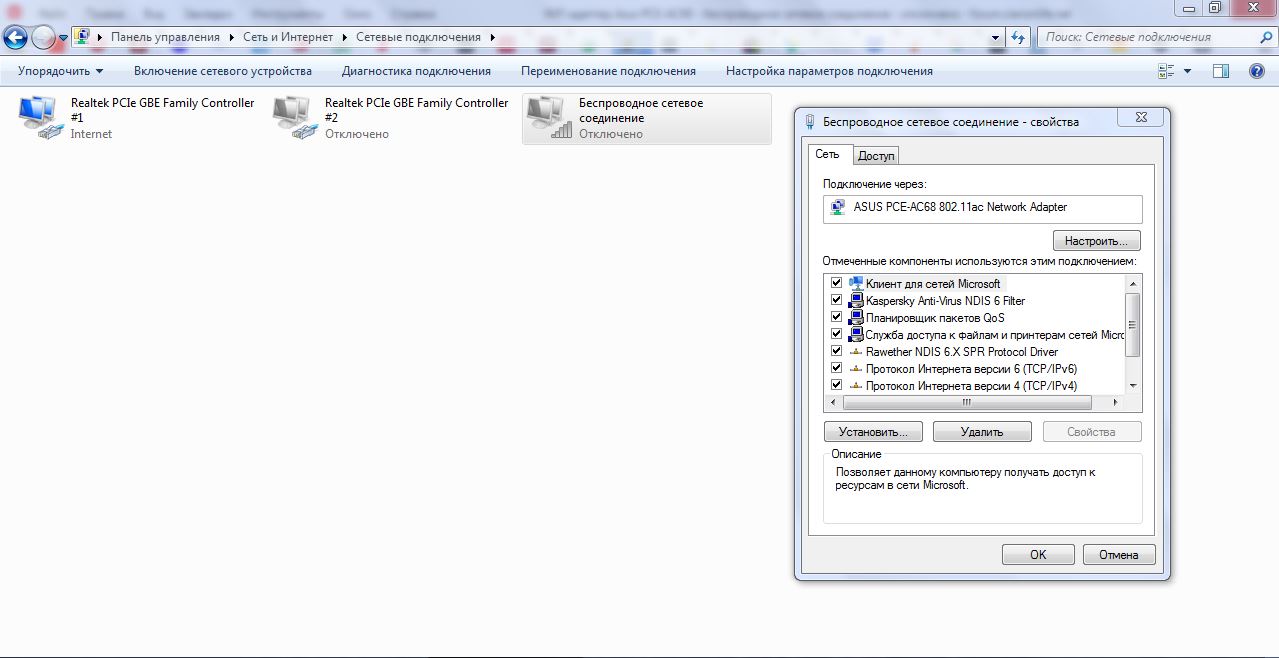Select Realtek PCIe GBE Controller #1 adapter icon
Screen dimensions: 1279x658
pos(41,117)
